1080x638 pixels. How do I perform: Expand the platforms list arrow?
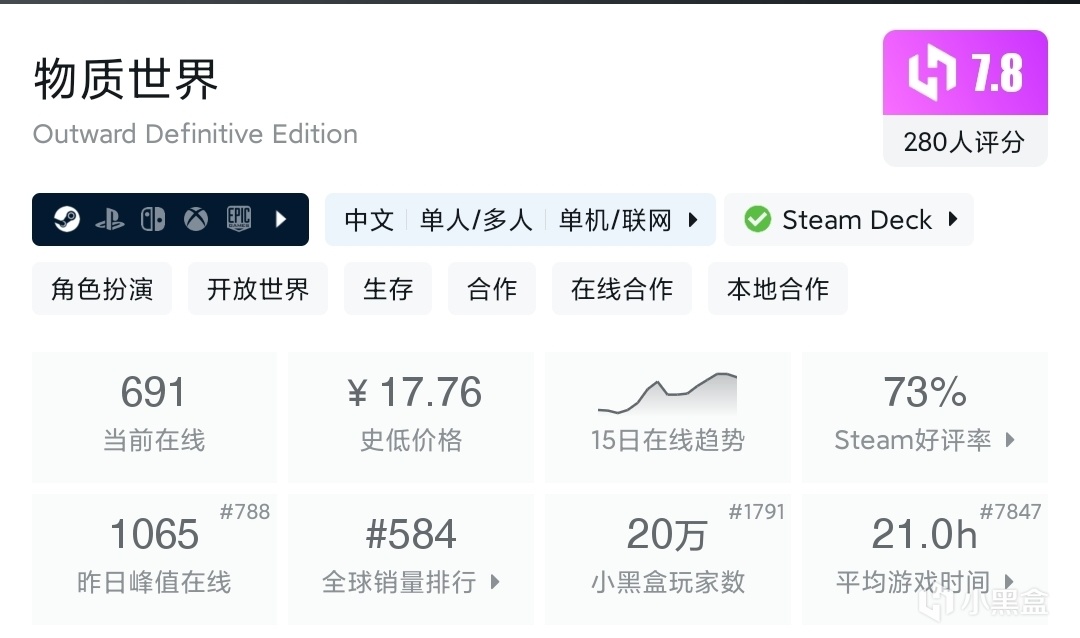tap(281, 219)
